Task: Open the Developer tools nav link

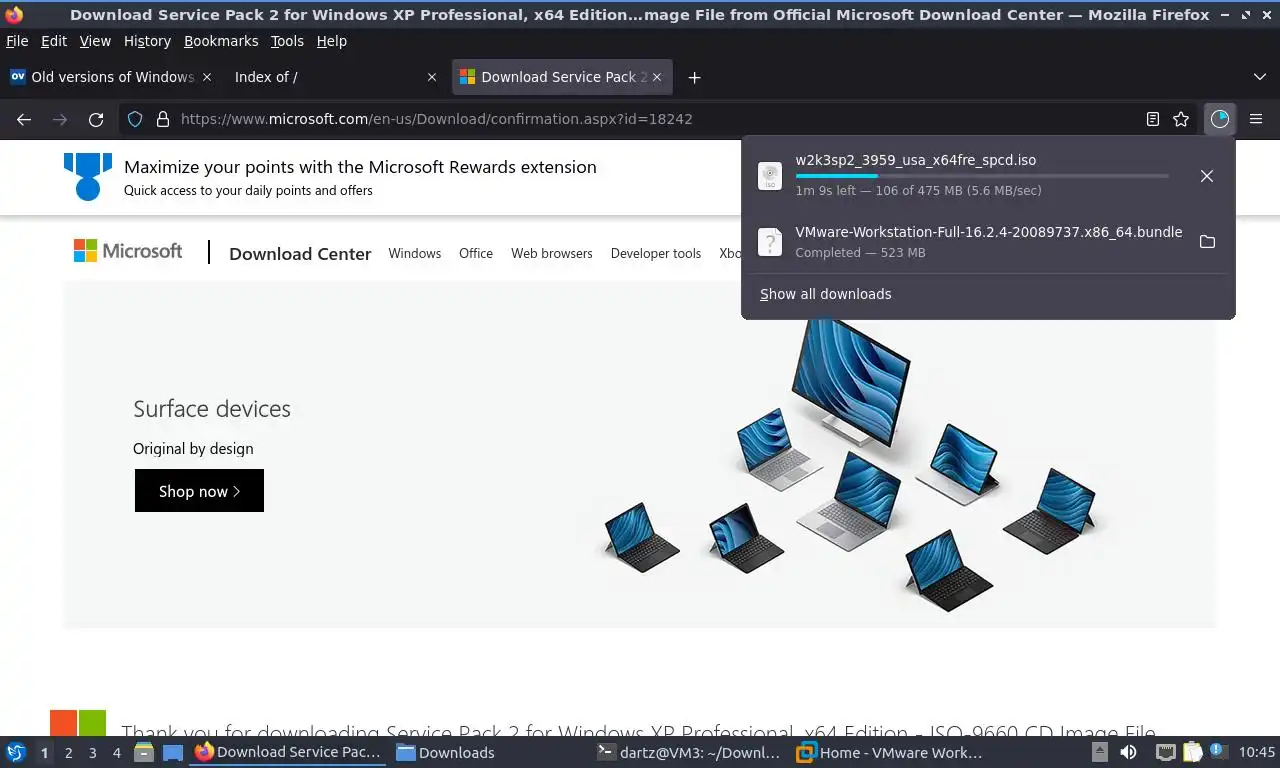Action: 656,254
